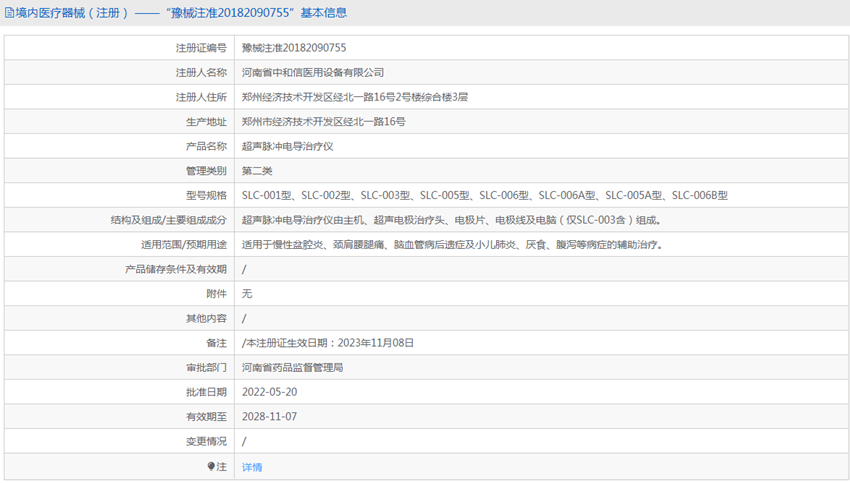Click the registrant name 河南省中和信医用设备有限公司
This screenshot has width=850, height=483.
click(x=313, y=73)
